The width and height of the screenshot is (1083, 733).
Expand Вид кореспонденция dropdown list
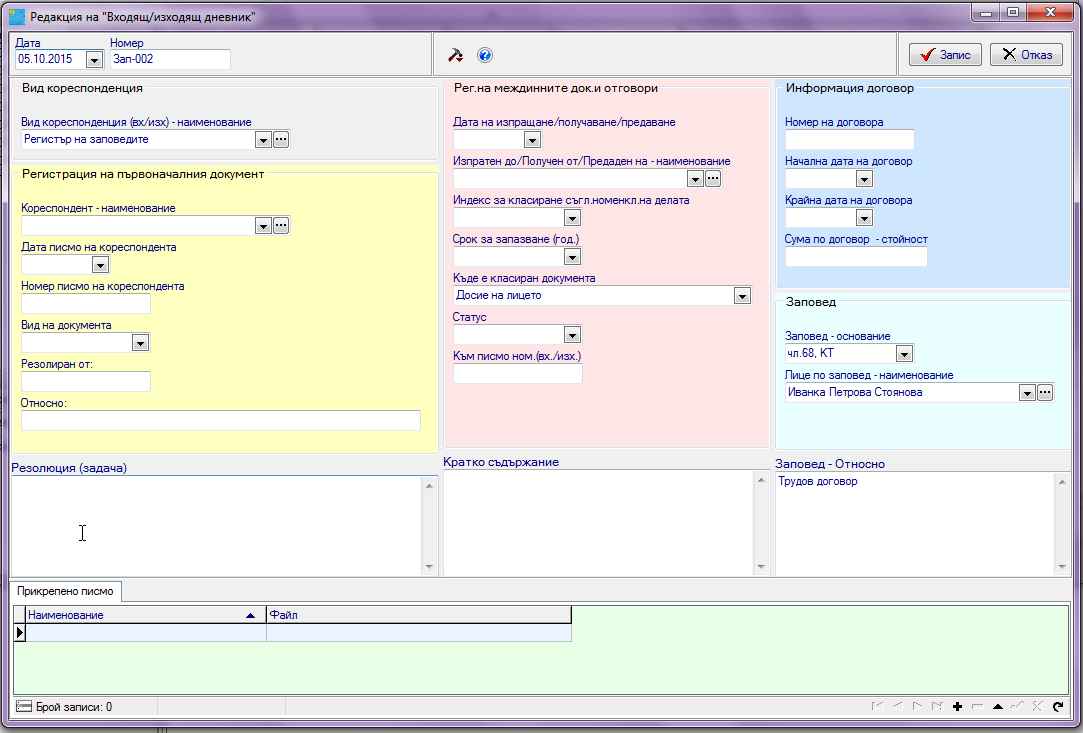pyautogui.click(x=262, y=140)
